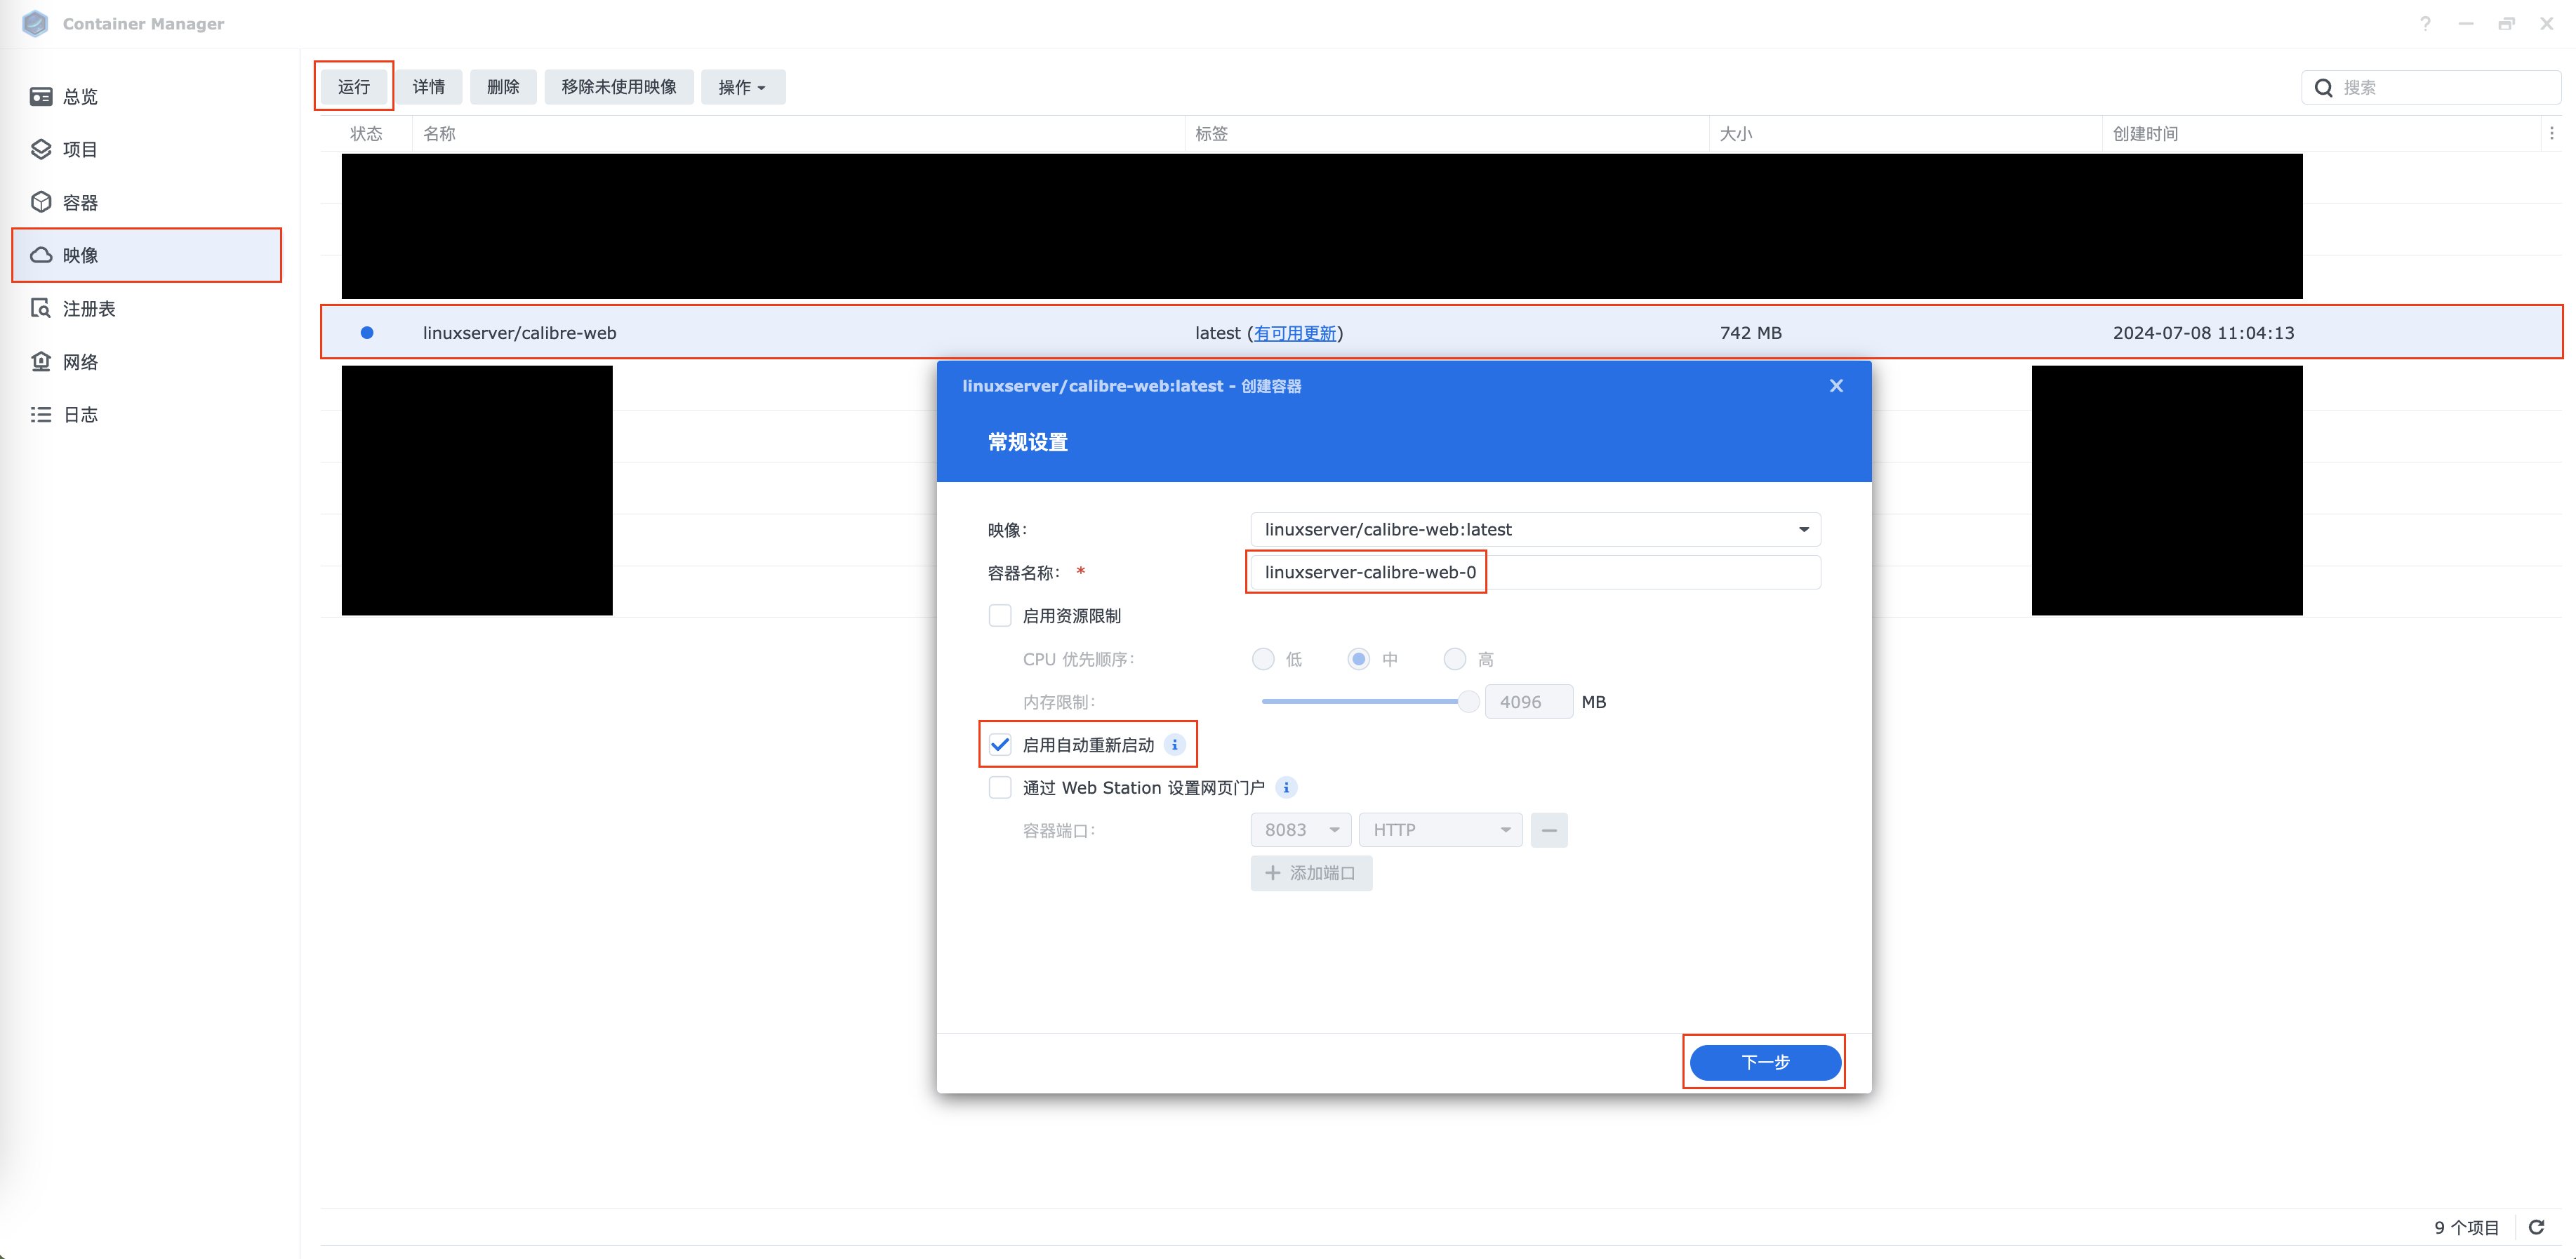Click the column options three-dot icon
Viewport: 2576px width, 1259px height.
(2551, 133)
